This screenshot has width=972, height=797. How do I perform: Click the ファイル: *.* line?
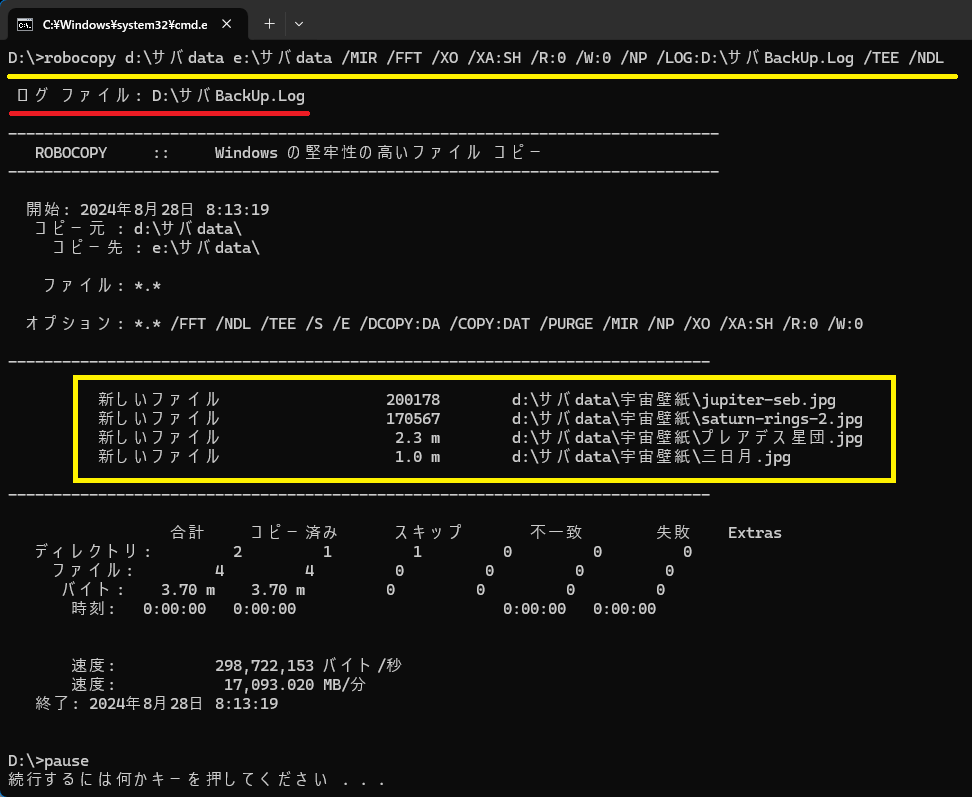(x=102, y=286)
